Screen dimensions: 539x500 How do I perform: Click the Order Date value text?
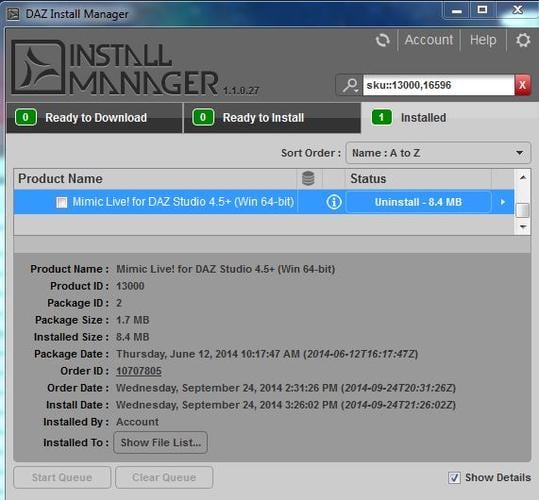tap(286, 388)
